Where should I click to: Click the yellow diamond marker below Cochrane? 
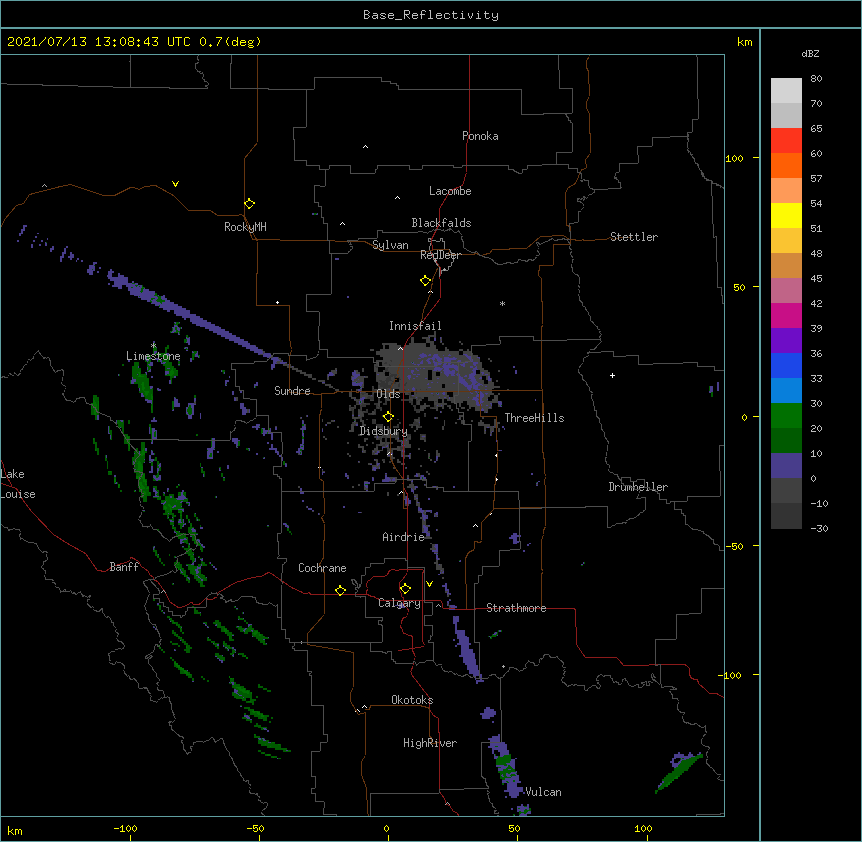tap(340, 590)
